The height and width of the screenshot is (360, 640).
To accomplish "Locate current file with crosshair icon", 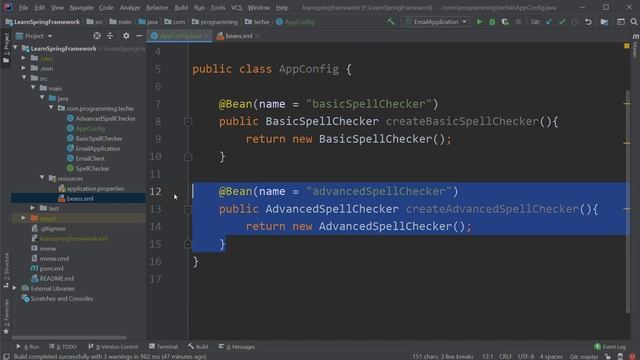I will 97,36.
